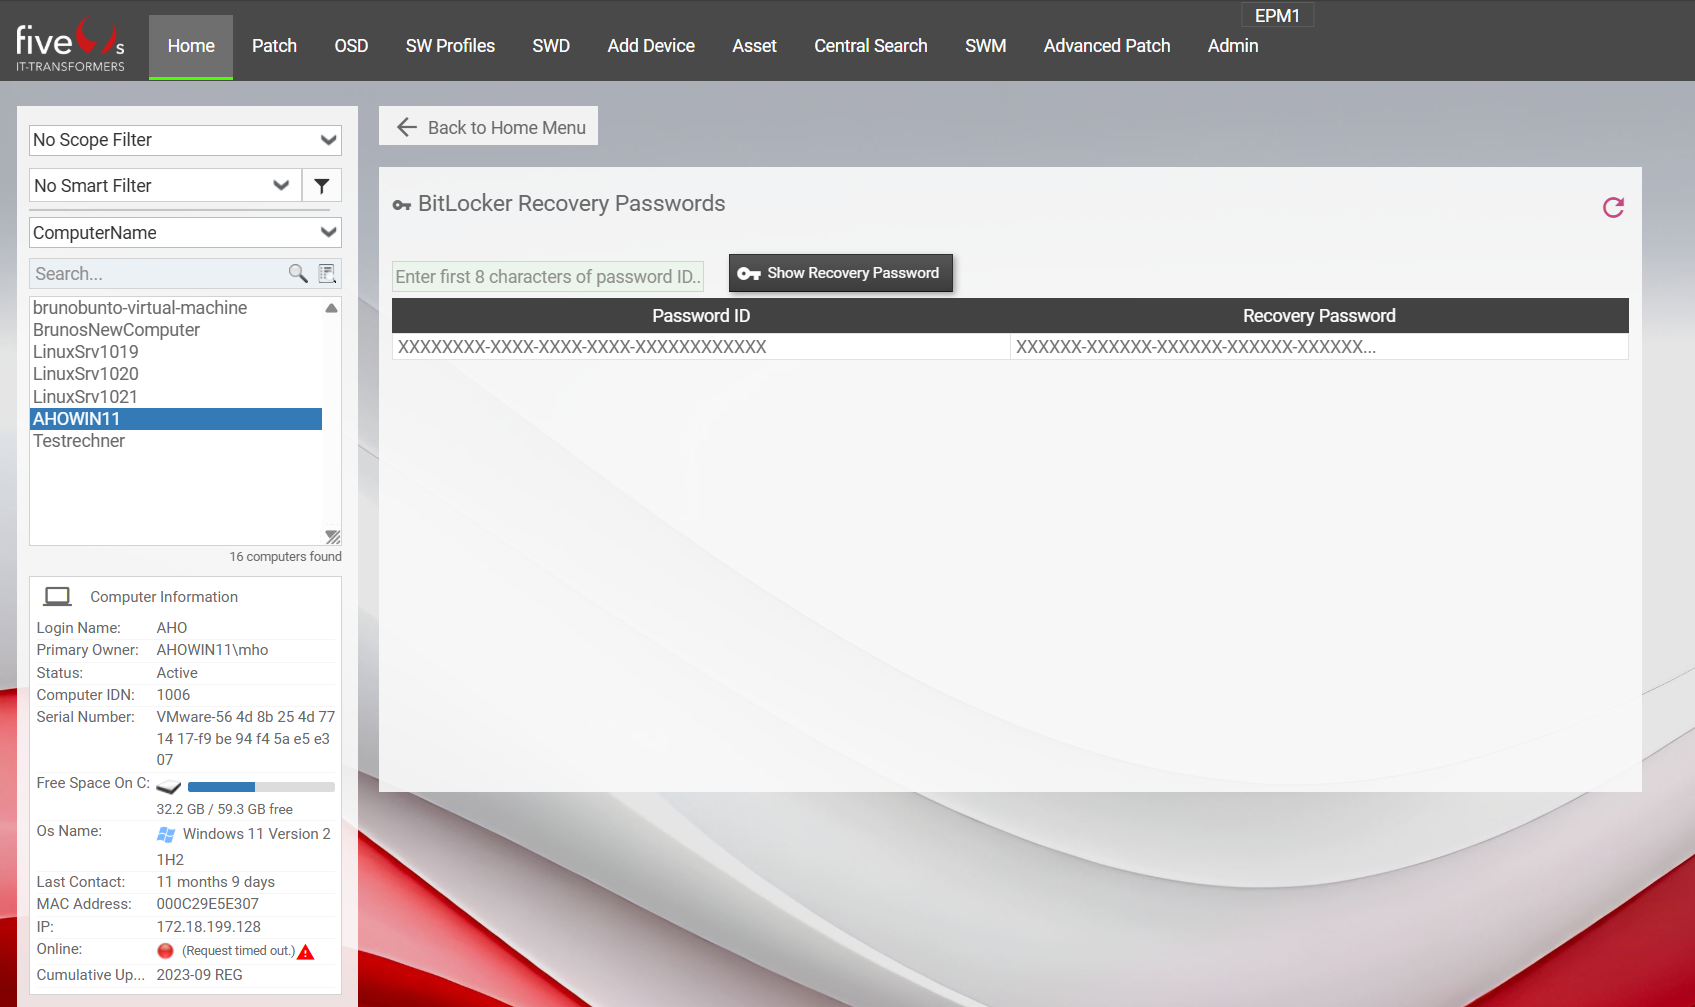Screen dimensions: 1695x1007
Task: Select Testrechner in computer list
Action: [x=176, y=441]
